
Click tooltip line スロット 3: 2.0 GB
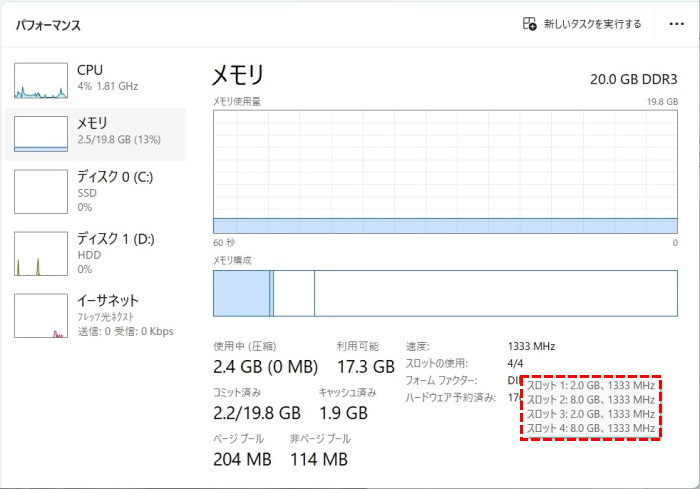click(590, 414)
